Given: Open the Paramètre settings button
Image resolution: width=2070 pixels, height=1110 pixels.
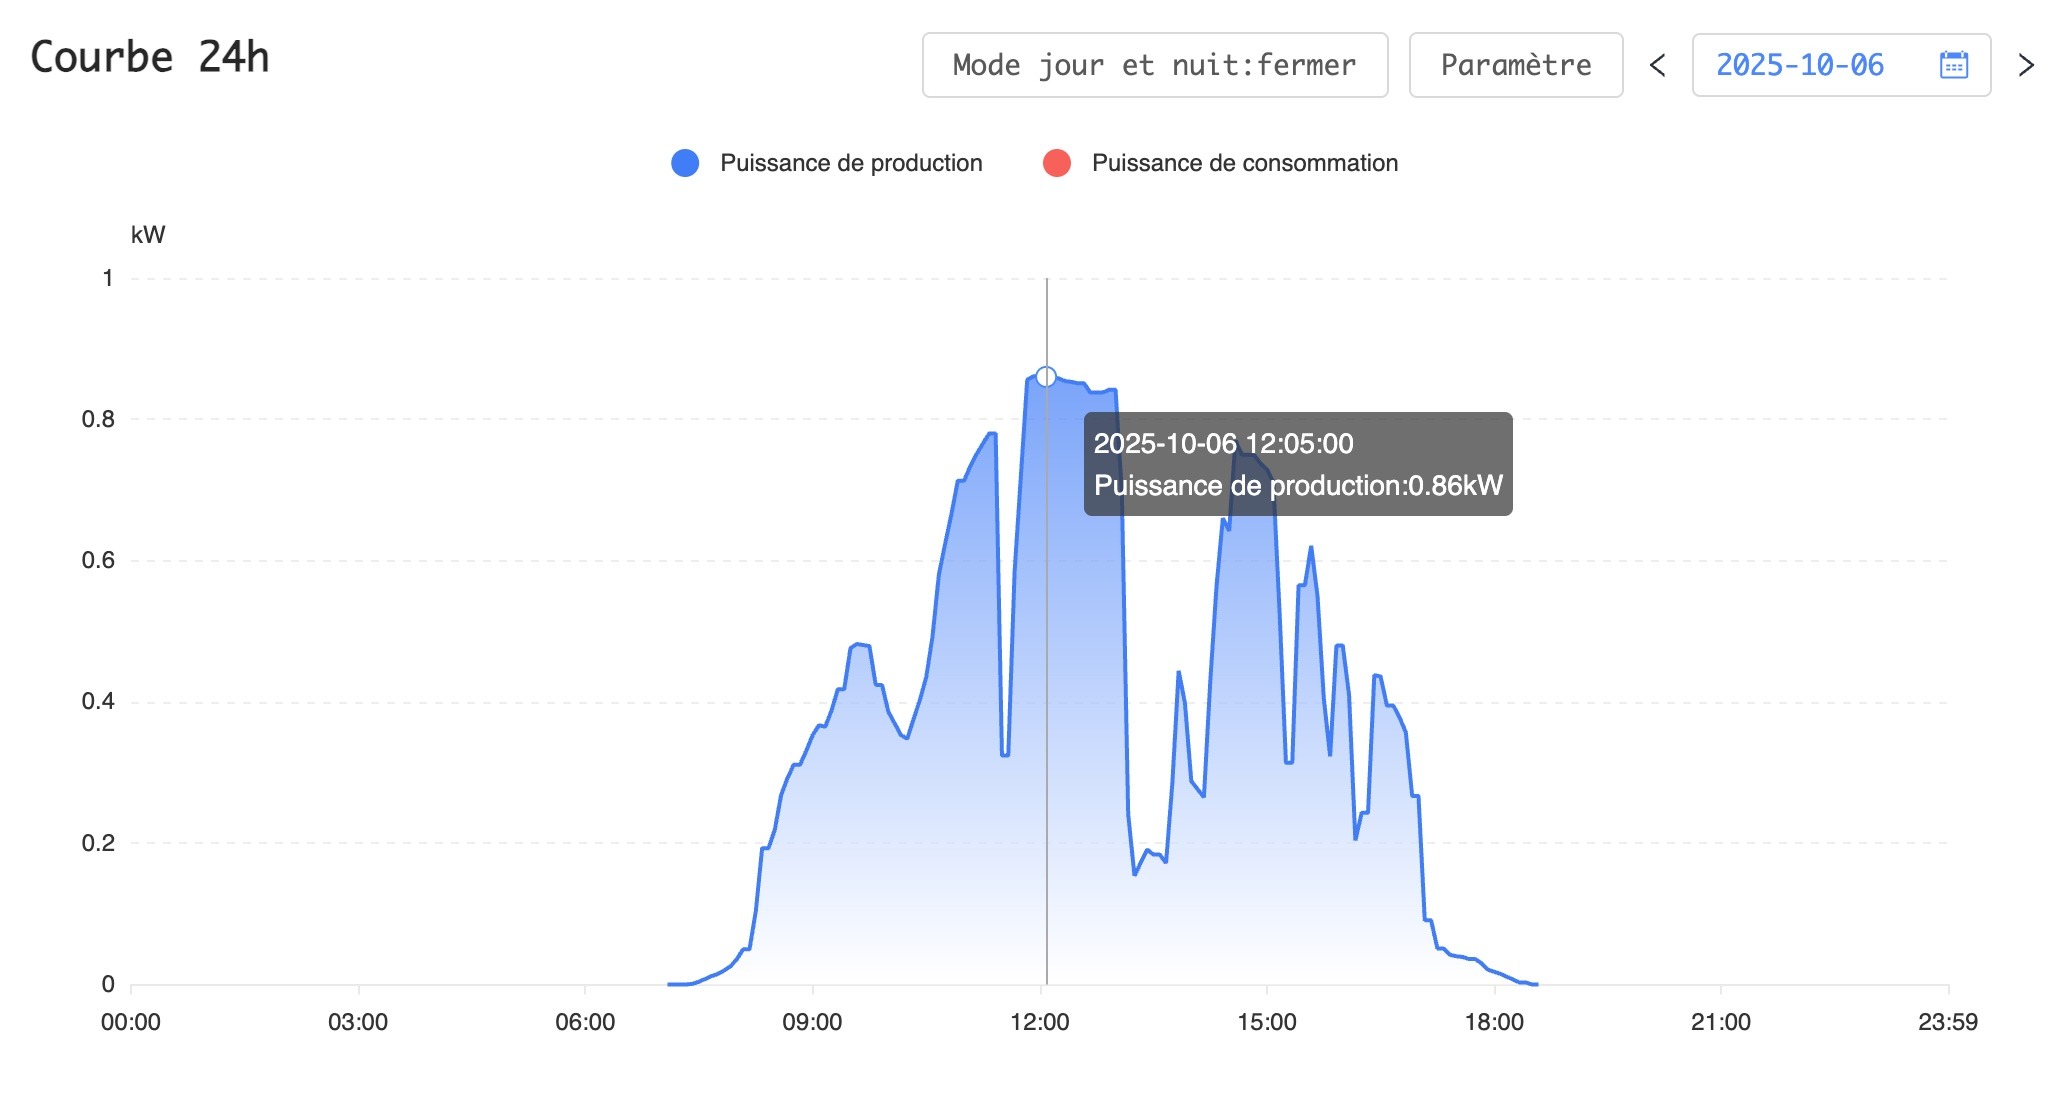Looking at the screenshot, I should tap(1515, 65).
